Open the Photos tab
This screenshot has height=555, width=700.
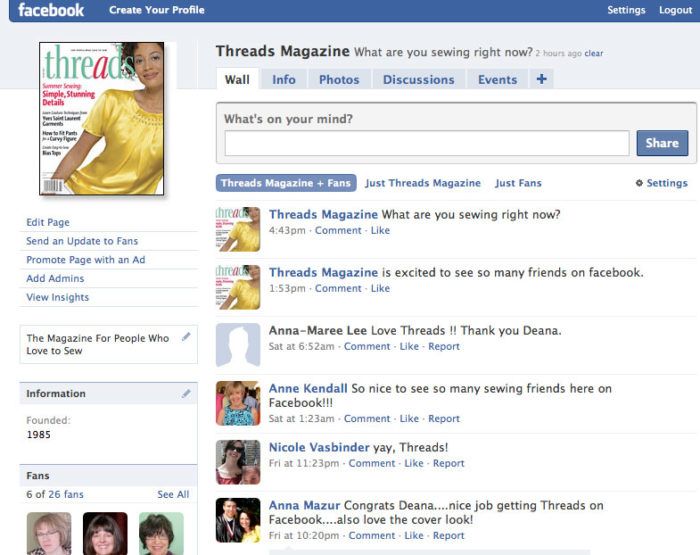click(x=339, y=79)
